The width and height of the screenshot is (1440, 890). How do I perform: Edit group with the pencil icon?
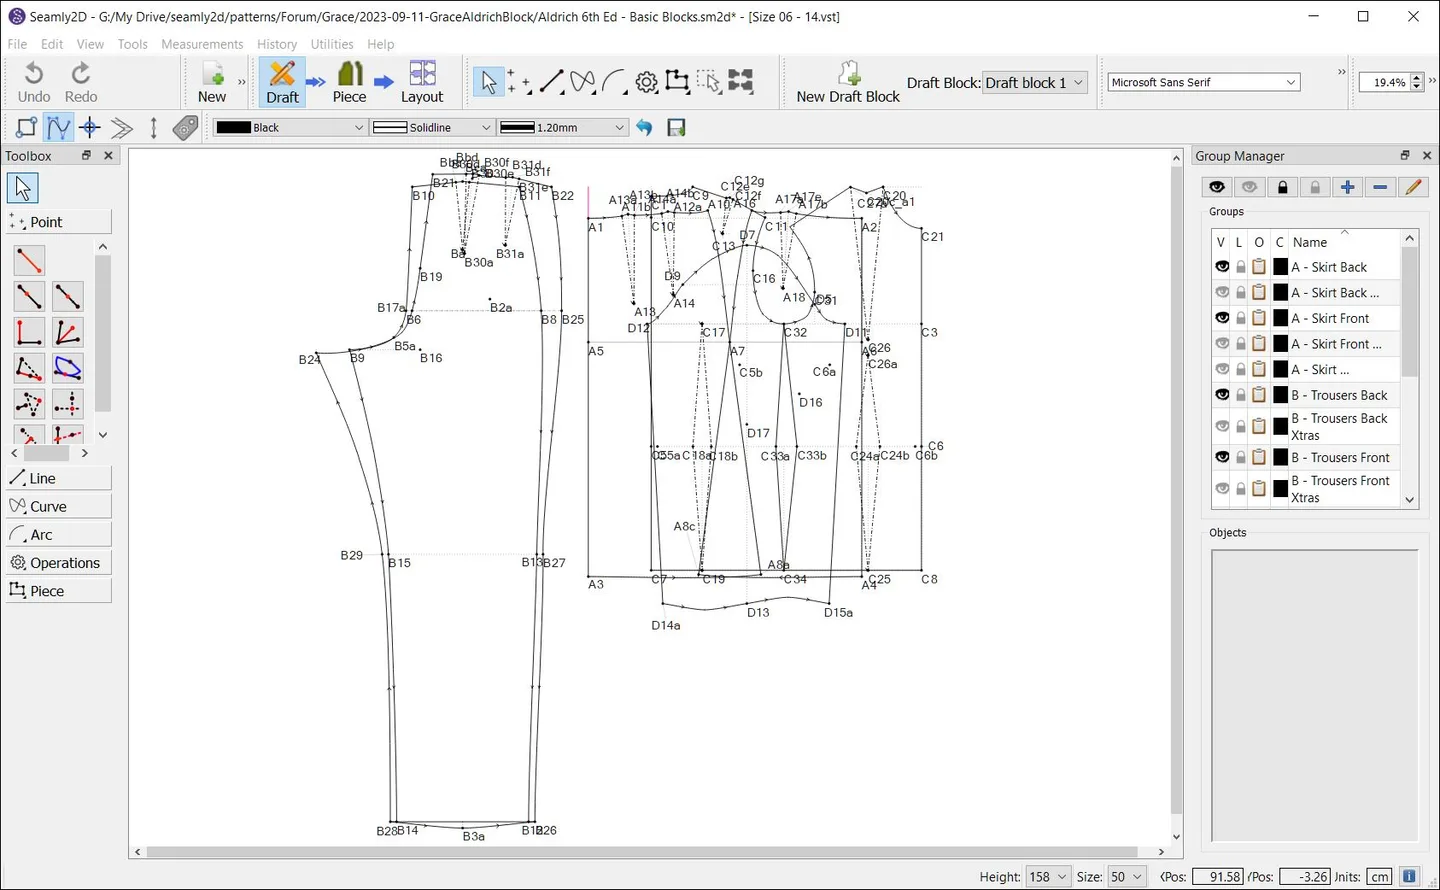[x=1413, y=187]
